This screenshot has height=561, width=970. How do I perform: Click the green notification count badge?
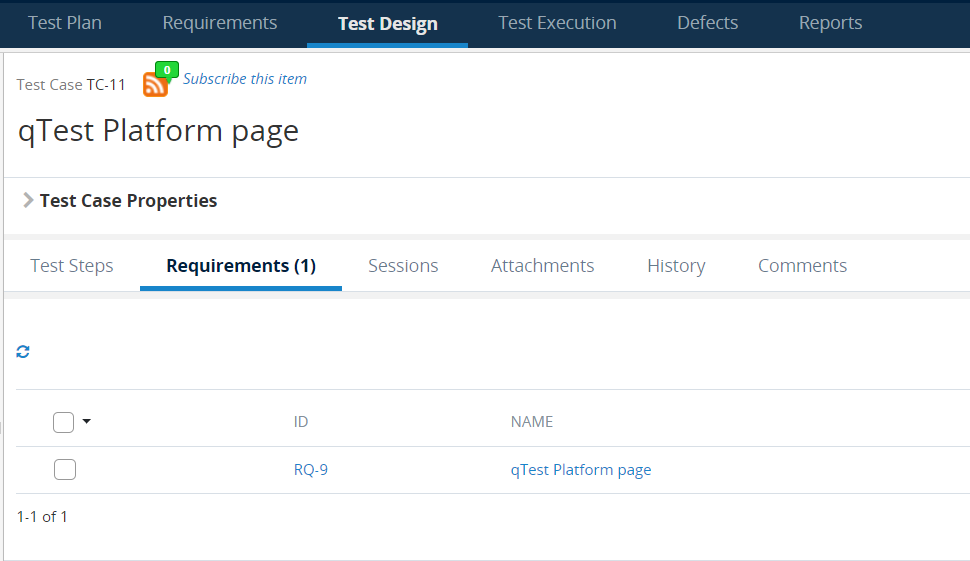167,70
